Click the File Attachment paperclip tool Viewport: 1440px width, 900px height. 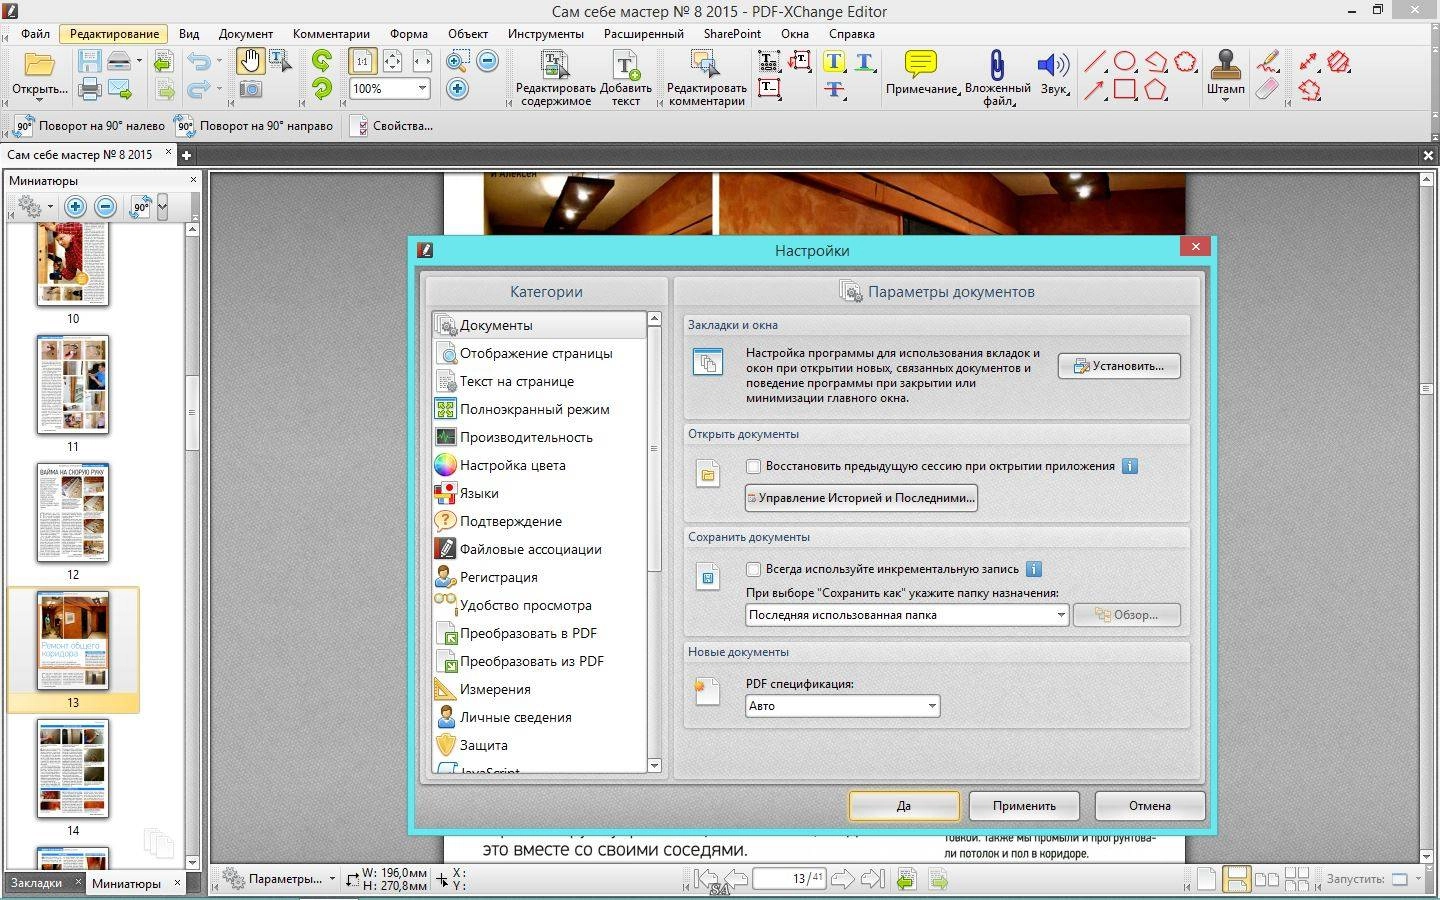997,78
